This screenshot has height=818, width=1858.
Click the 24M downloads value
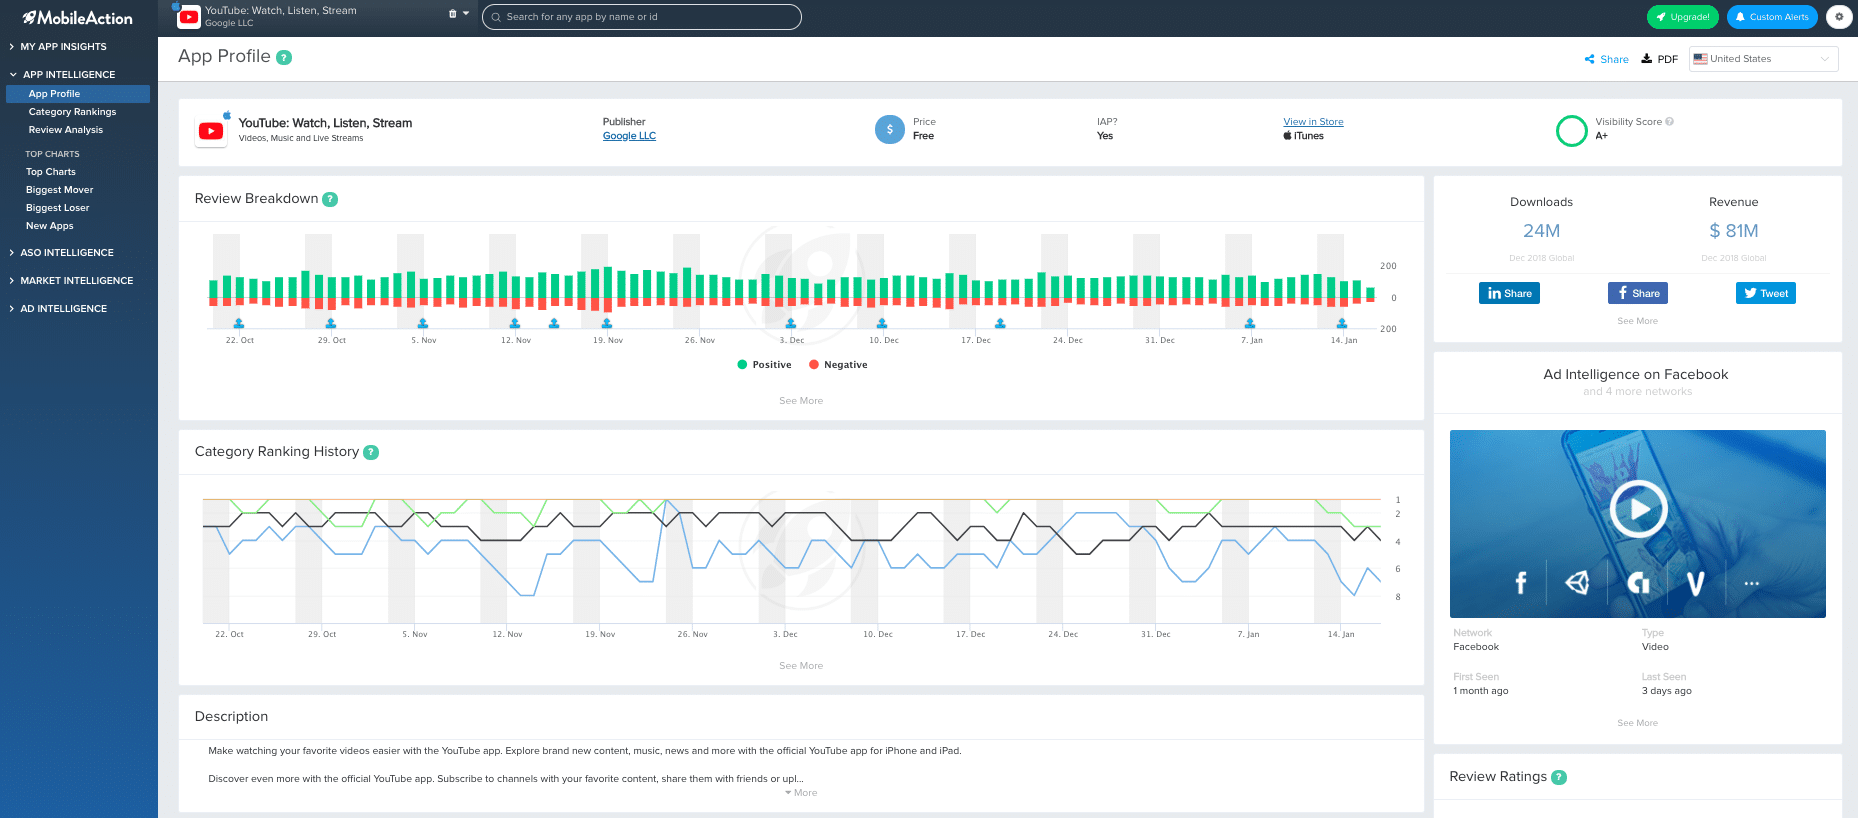1542,231
